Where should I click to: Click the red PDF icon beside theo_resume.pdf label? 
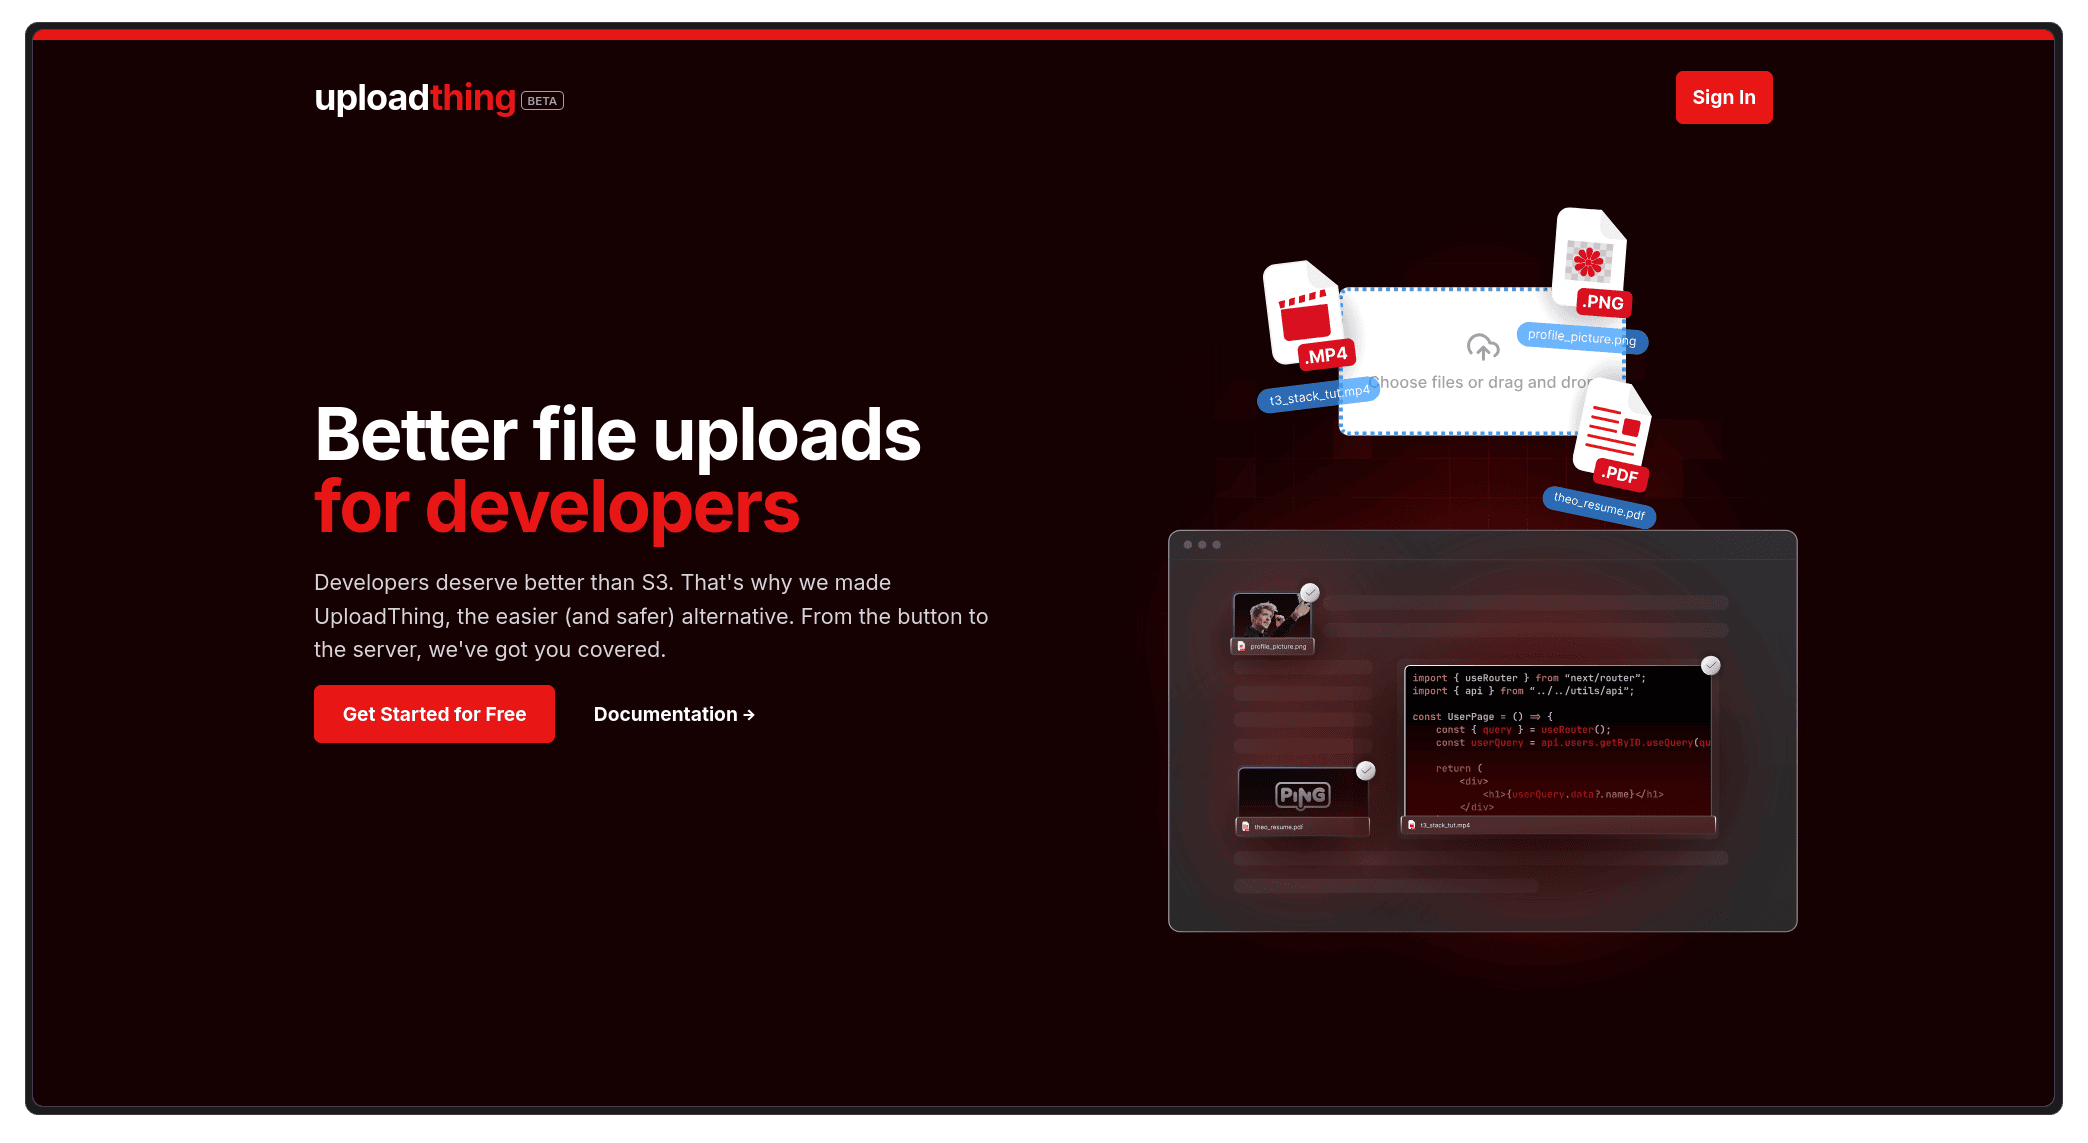pos(1247,825)
